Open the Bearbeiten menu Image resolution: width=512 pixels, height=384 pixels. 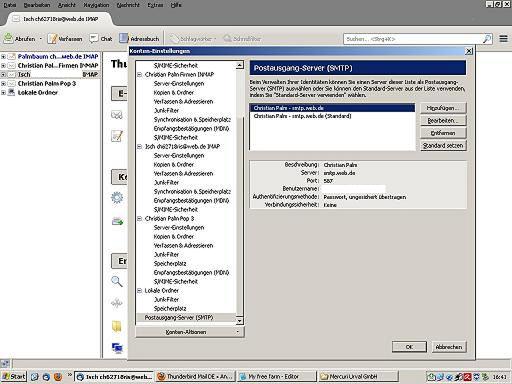pos(37,5)
